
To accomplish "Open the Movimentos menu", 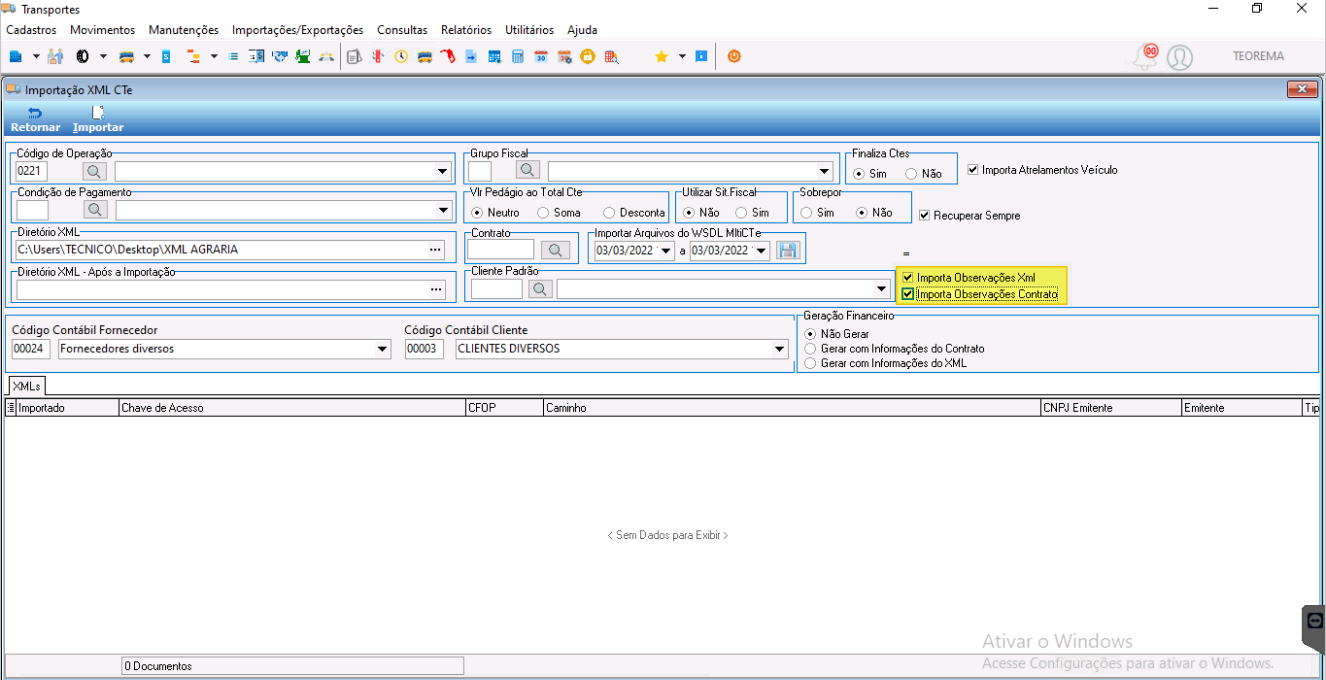I will pos(102,30).
